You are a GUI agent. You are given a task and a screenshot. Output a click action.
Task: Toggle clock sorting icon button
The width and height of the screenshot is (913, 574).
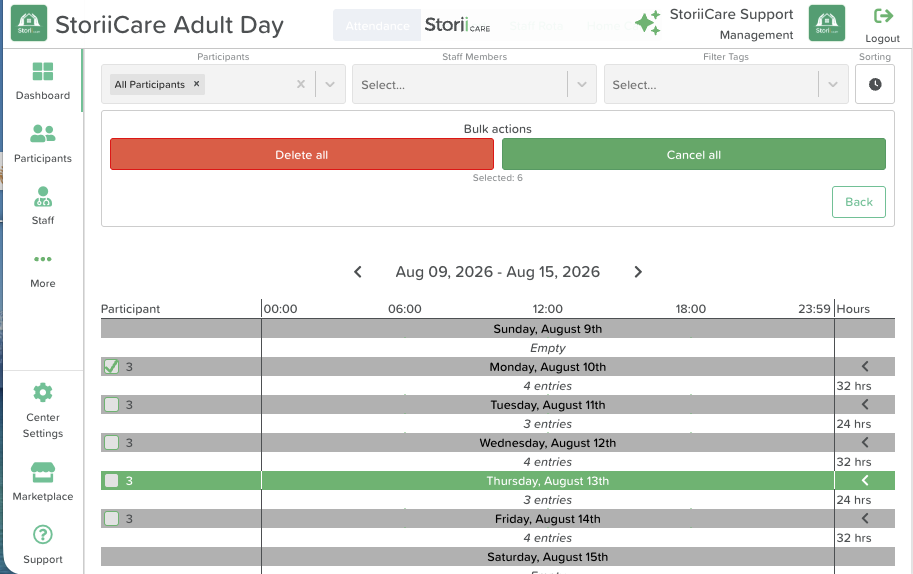875,84
